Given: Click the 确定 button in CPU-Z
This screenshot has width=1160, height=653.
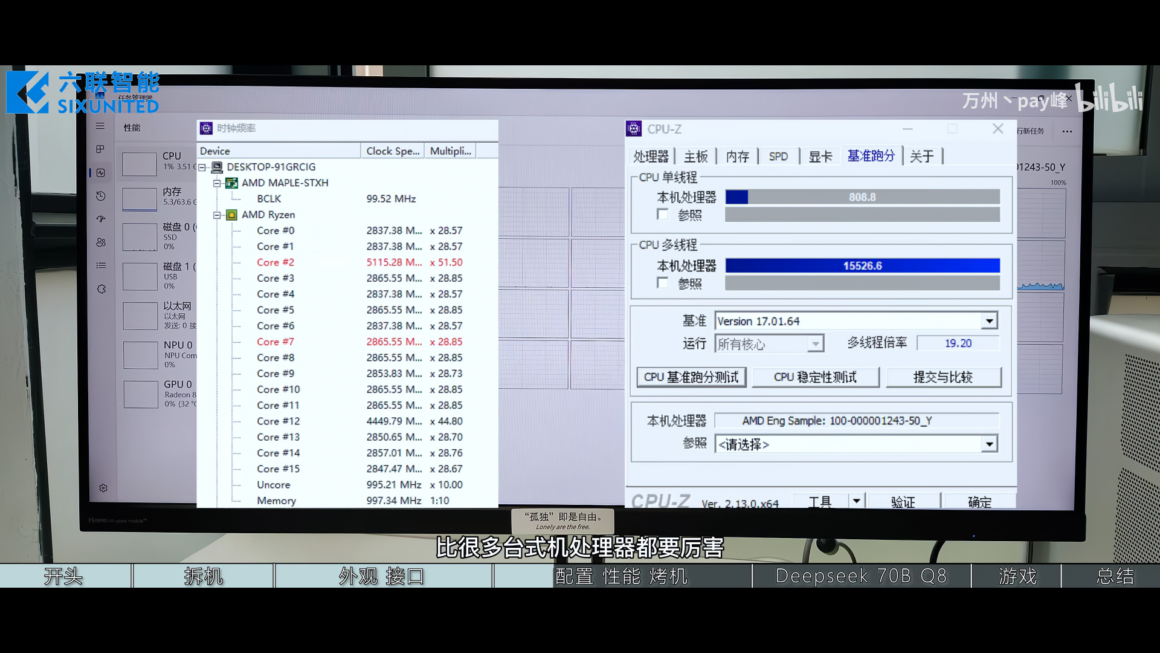Looking at the screenshot, I should (979, 501).
